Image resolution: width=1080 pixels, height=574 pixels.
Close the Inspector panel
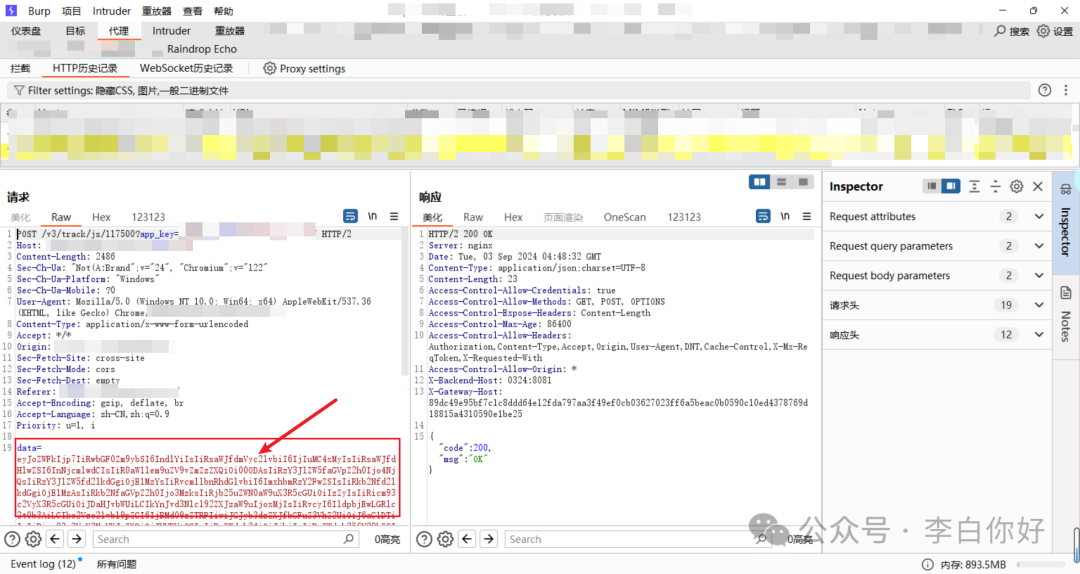[x=1038, y=186]
